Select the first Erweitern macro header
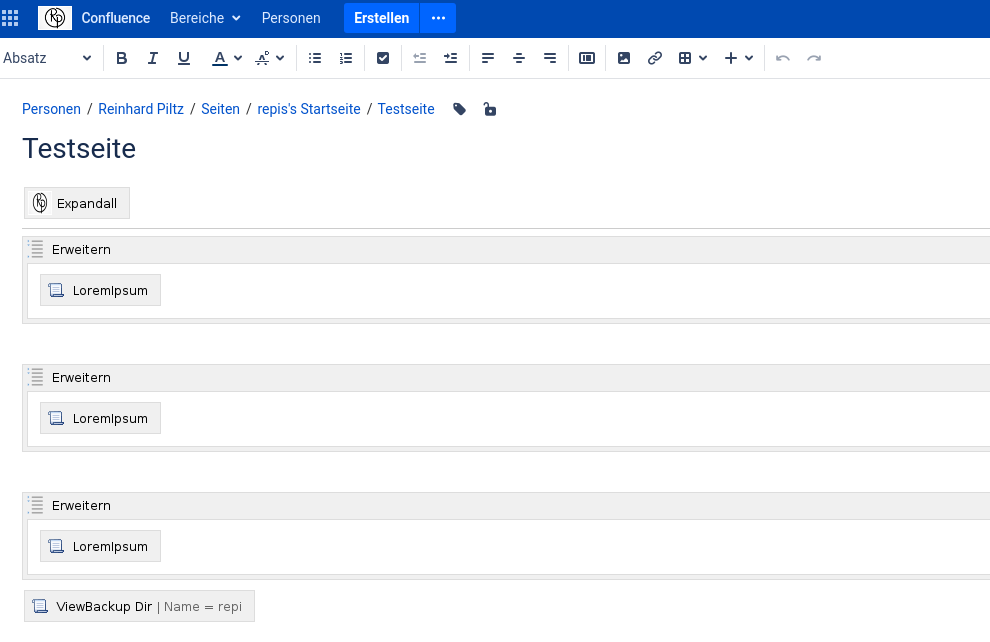 (508, 250)
